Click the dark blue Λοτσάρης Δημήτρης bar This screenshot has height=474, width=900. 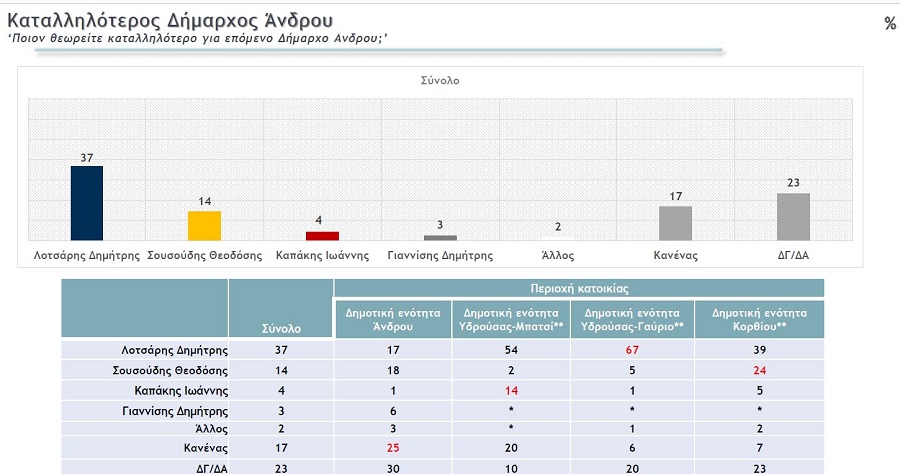click(x=86, y=202)
